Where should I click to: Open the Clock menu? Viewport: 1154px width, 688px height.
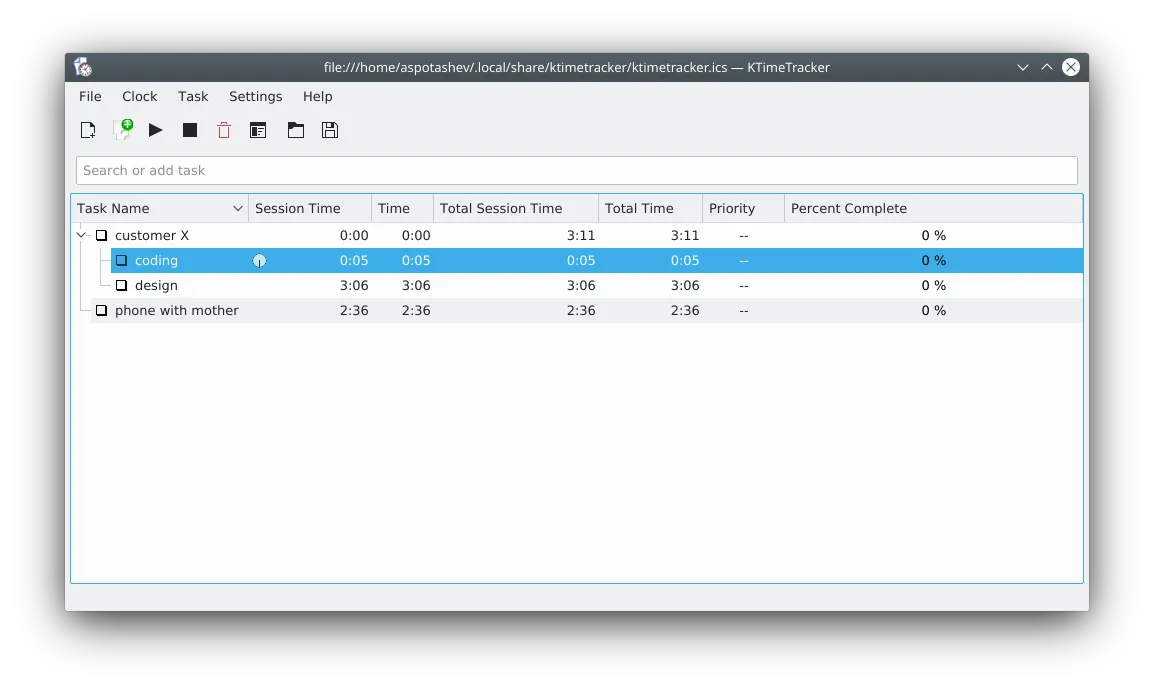tap(139, 96)
